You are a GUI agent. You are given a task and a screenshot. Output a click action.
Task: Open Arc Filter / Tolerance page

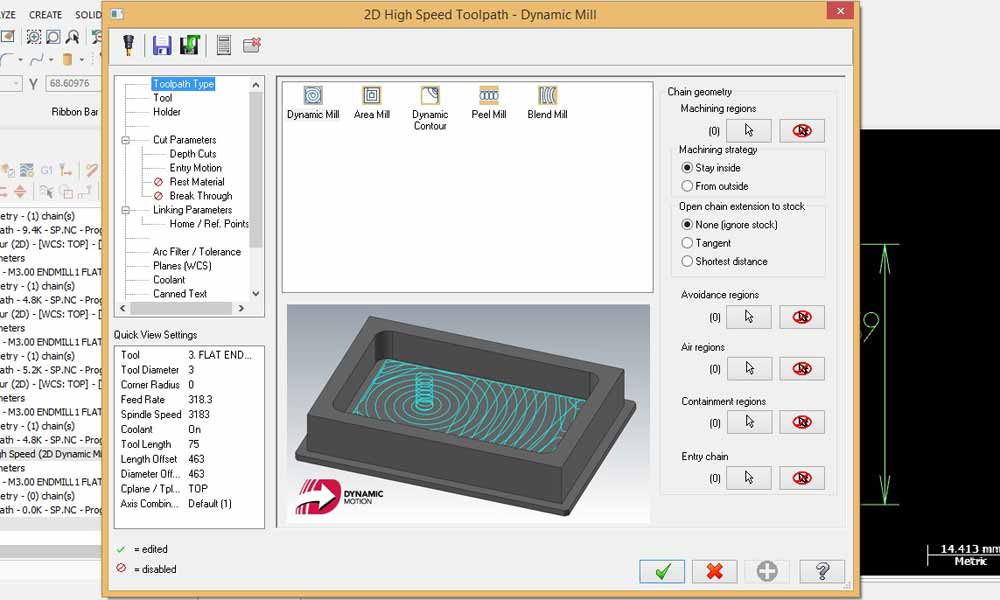(x=196, y=252)
